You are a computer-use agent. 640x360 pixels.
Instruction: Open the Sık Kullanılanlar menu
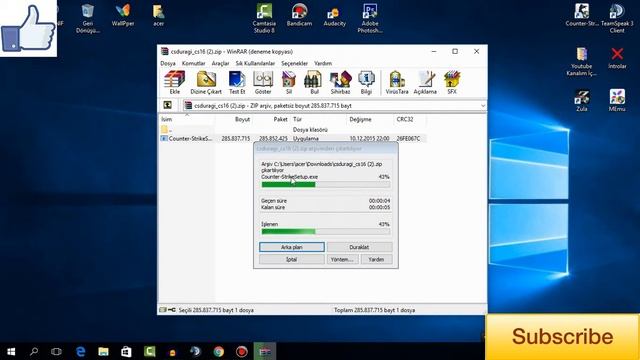255,63
